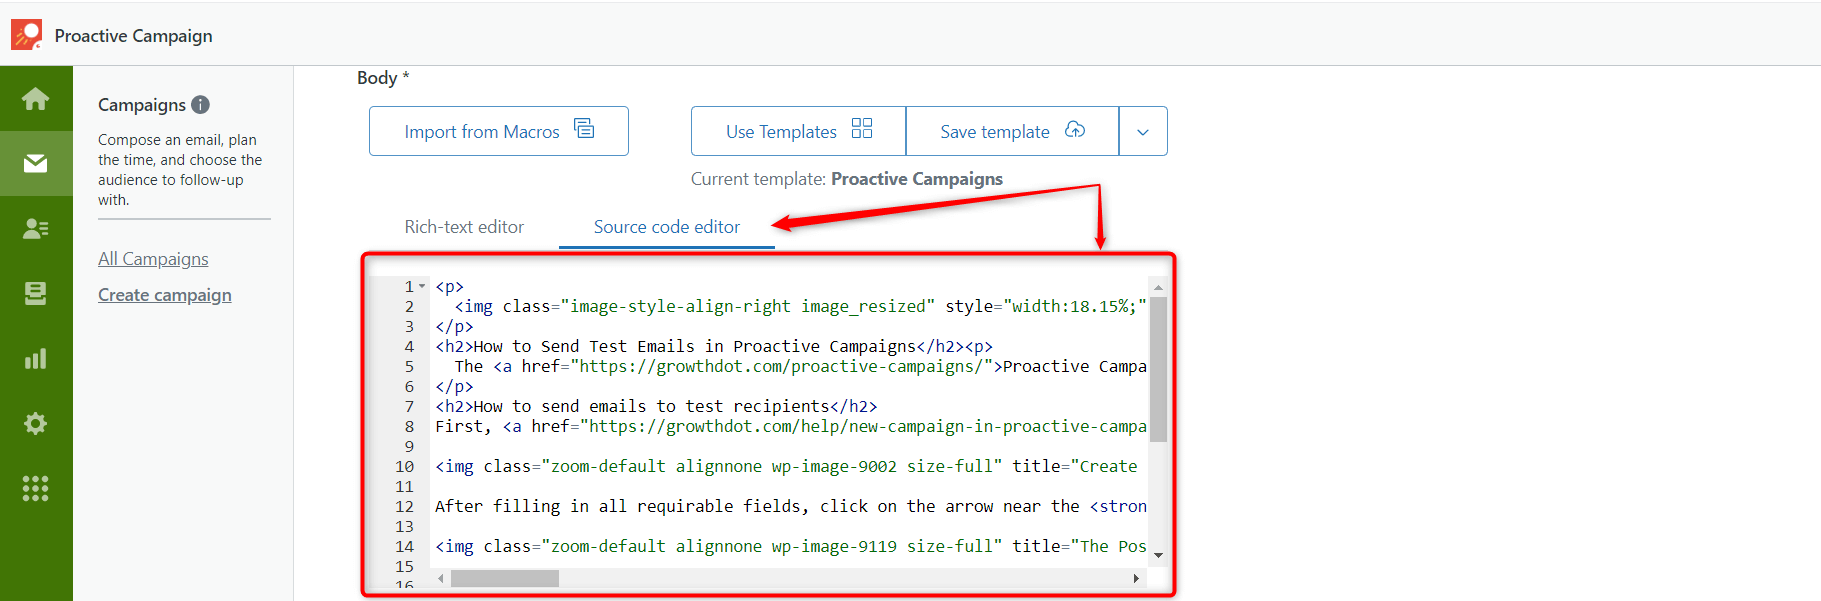The width and height of the screenshot is (1821, 601).
Task: Open the contacts list sidebar icon
Action: tap(36, 229)
